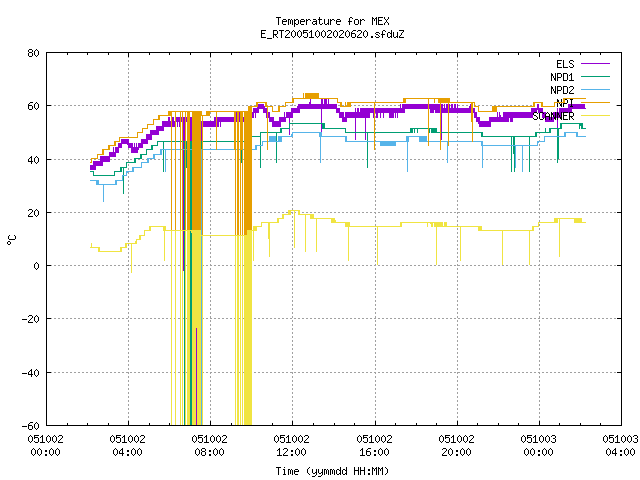Click the NPD2 legend label

562,90
